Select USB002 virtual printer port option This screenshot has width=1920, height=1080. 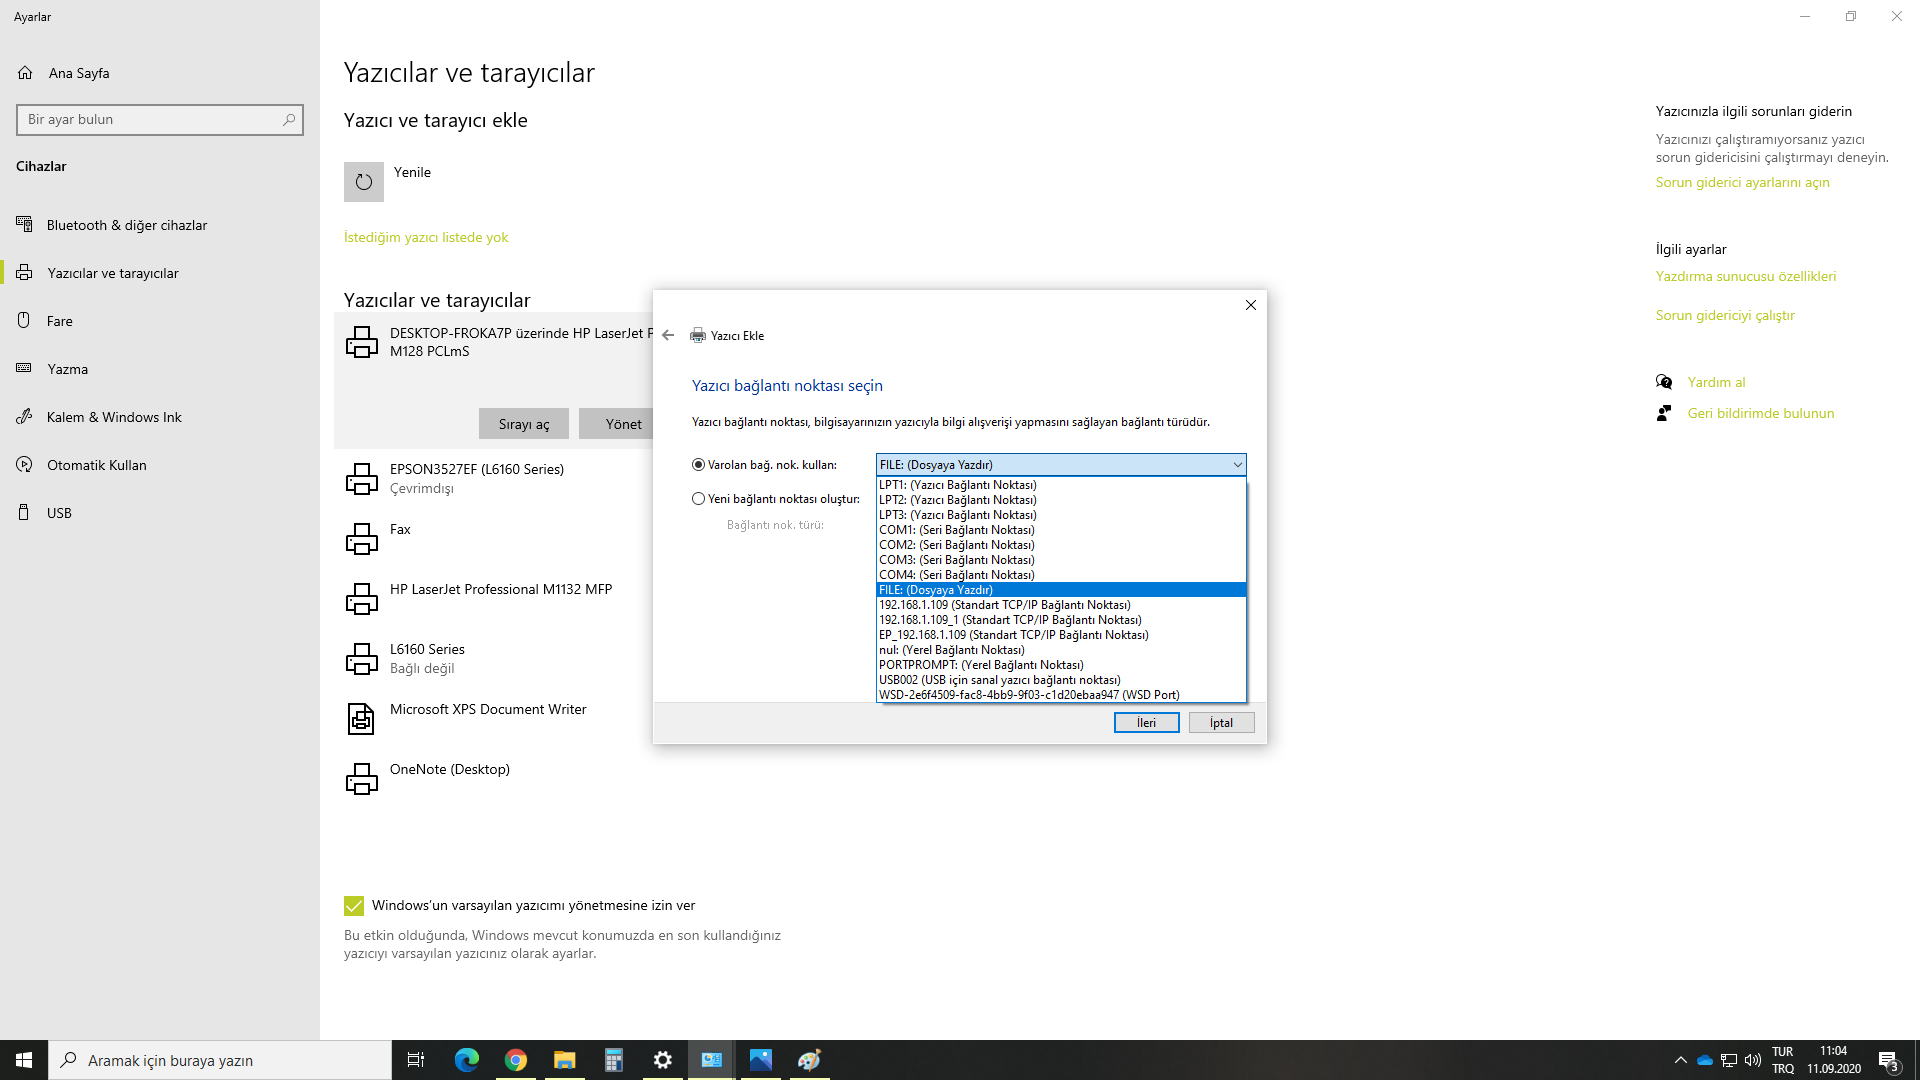[x=999, y=680]
